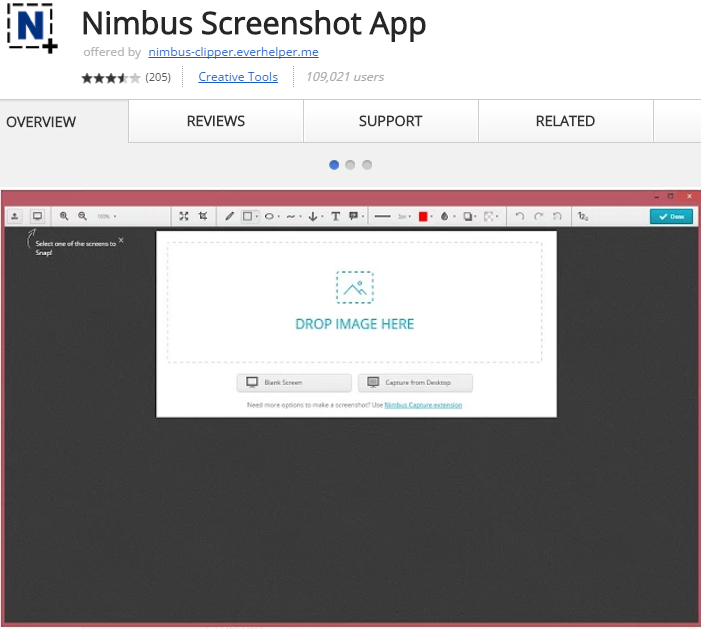Click the upload image icon in toolbar
The width and height of the screenshot is (701, 629).
(x=15, y=216)
